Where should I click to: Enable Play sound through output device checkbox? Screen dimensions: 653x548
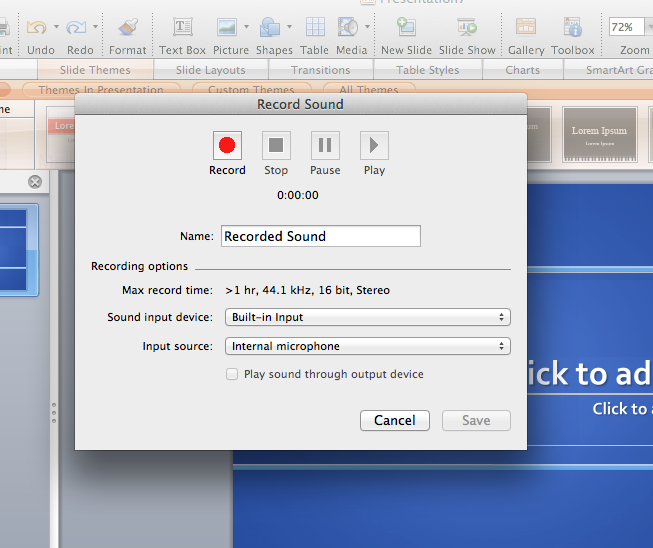(232, 374)
